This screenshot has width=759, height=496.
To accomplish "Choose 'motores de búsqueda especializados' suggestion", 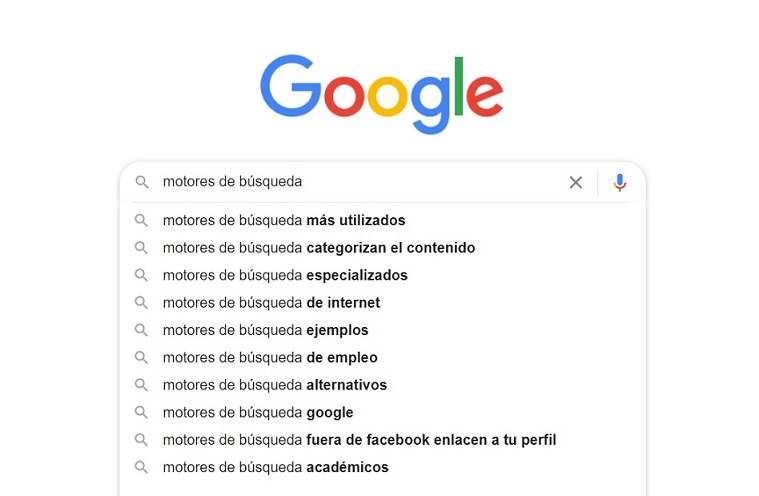I will pos(382,275).
